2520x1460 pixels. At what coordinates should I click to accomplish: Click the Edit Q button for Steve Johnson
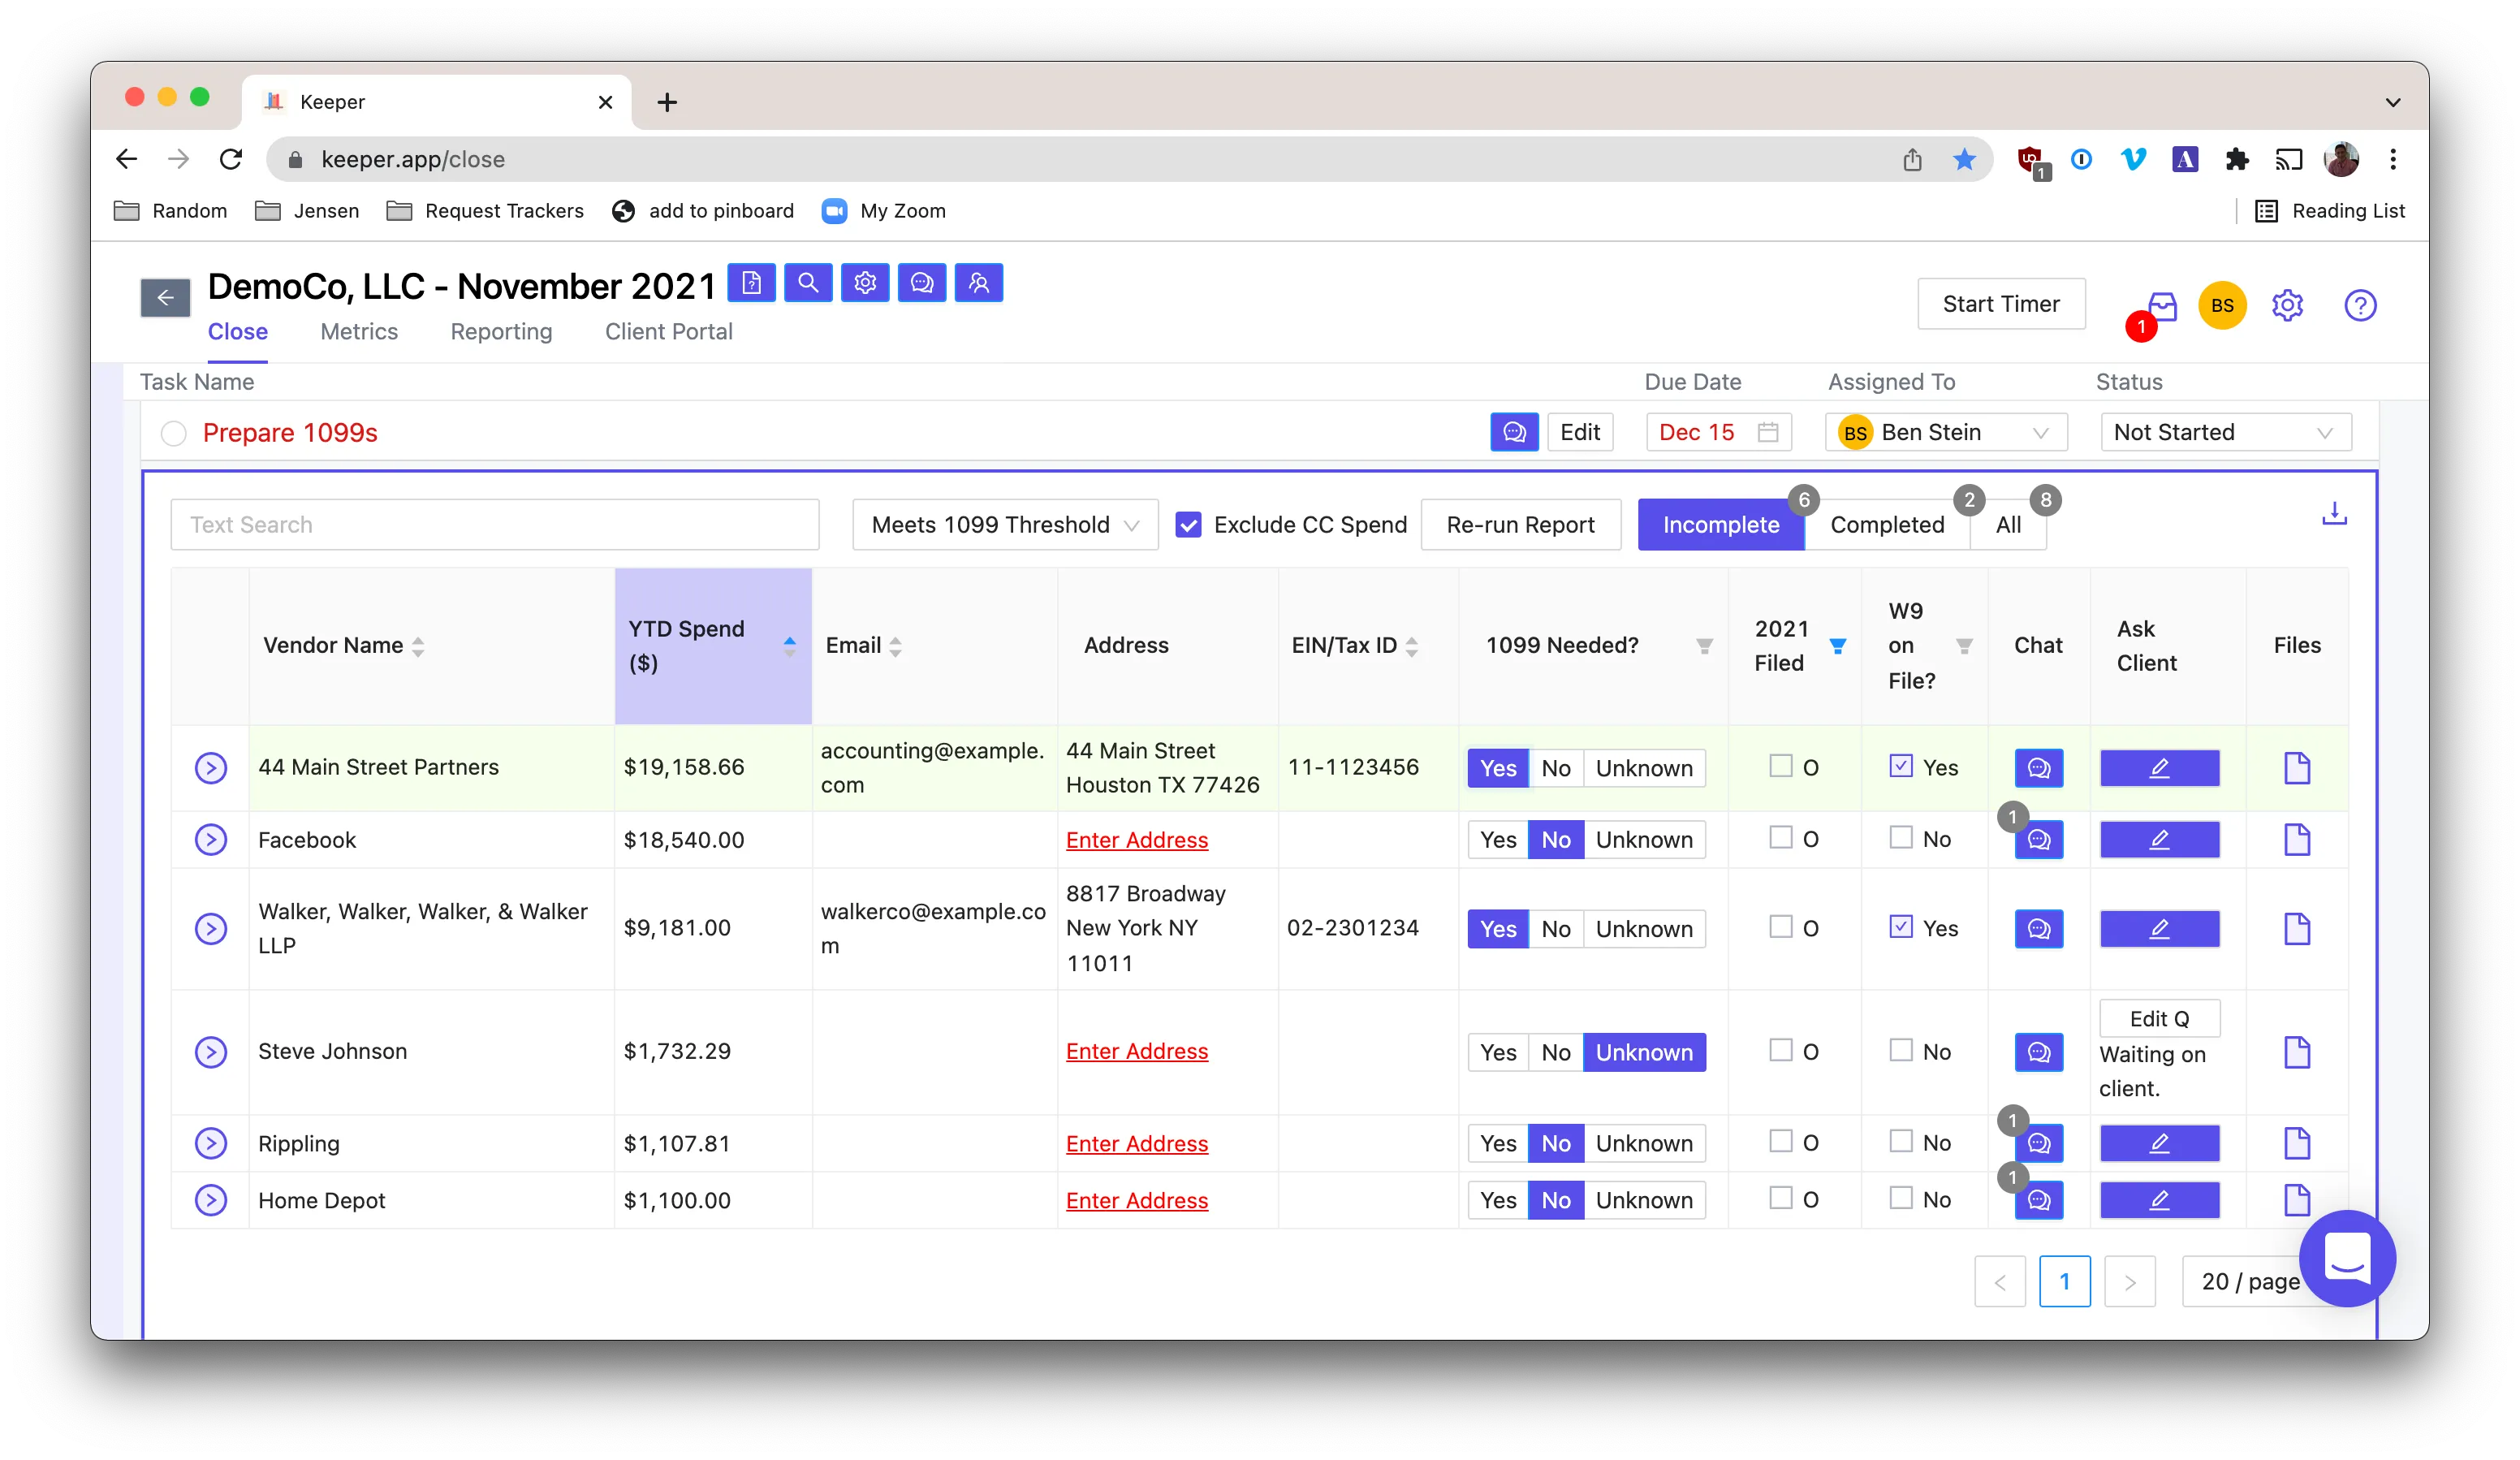point(2159,1018)
